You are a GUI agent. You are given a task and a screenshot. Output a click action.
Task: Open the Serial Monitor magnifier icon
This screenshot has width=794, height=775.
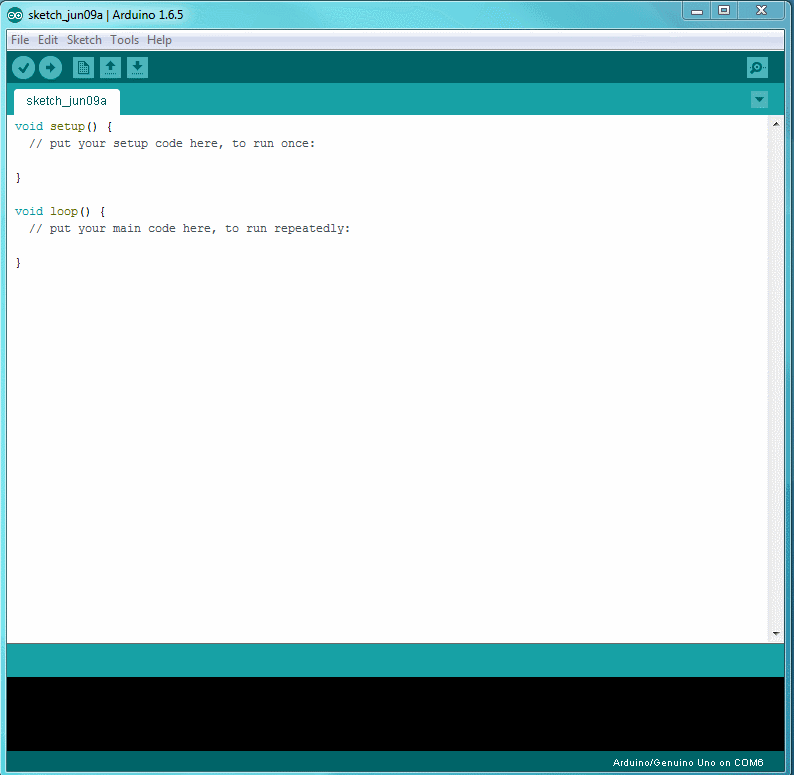tap(757, 67)
